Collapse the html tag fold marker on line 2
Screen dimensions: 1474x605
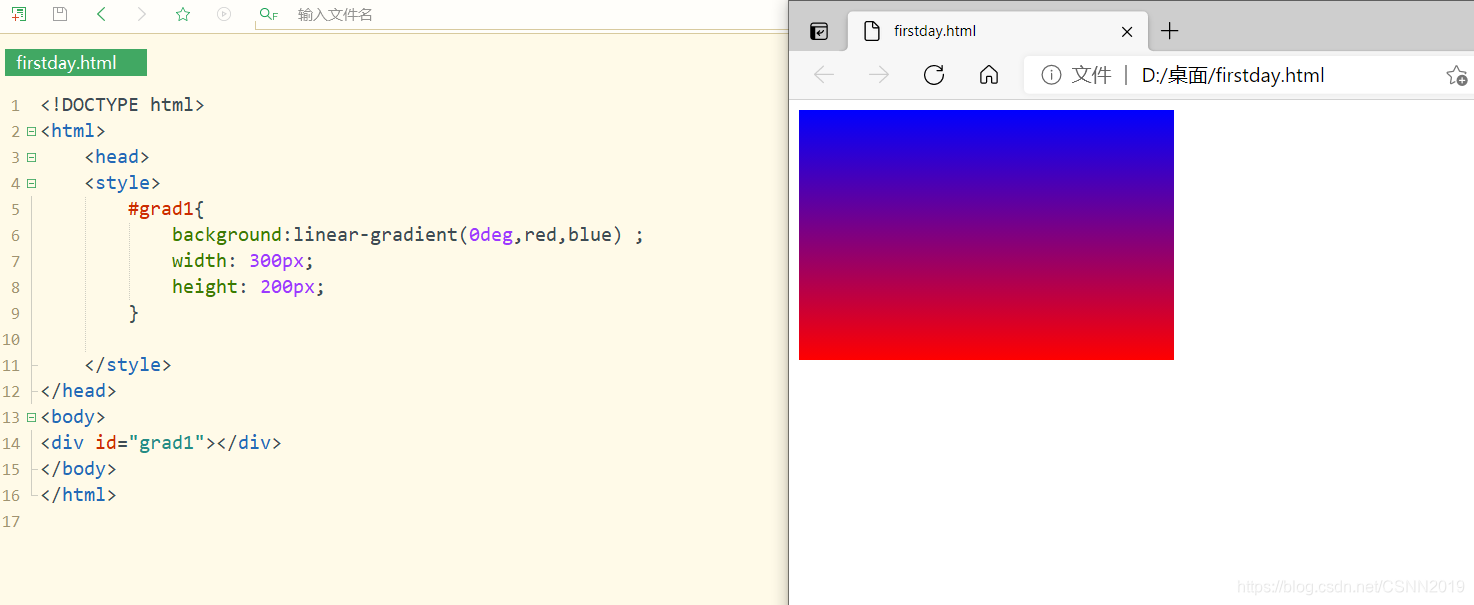coord(32,131)
